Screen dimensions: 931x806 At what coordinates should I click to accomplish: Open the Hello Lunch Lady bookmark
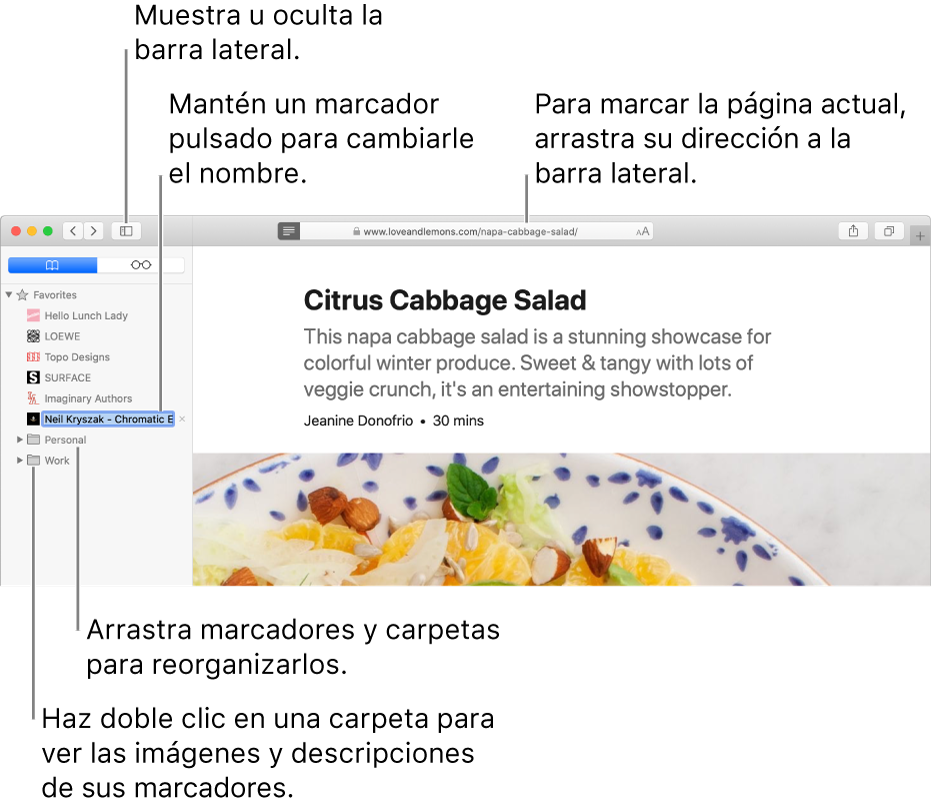[86, 315]
